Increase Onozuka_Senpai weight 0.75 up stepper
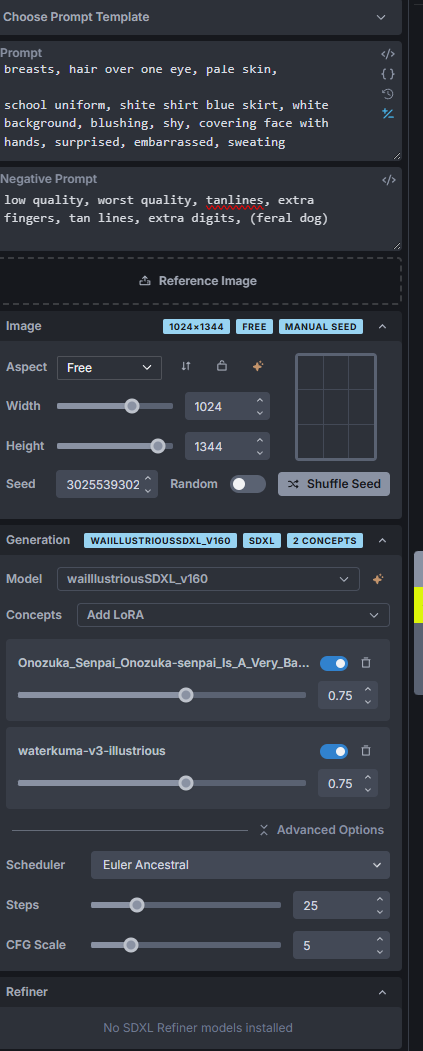The image size is (423, 1051). (x=367, y=689)
